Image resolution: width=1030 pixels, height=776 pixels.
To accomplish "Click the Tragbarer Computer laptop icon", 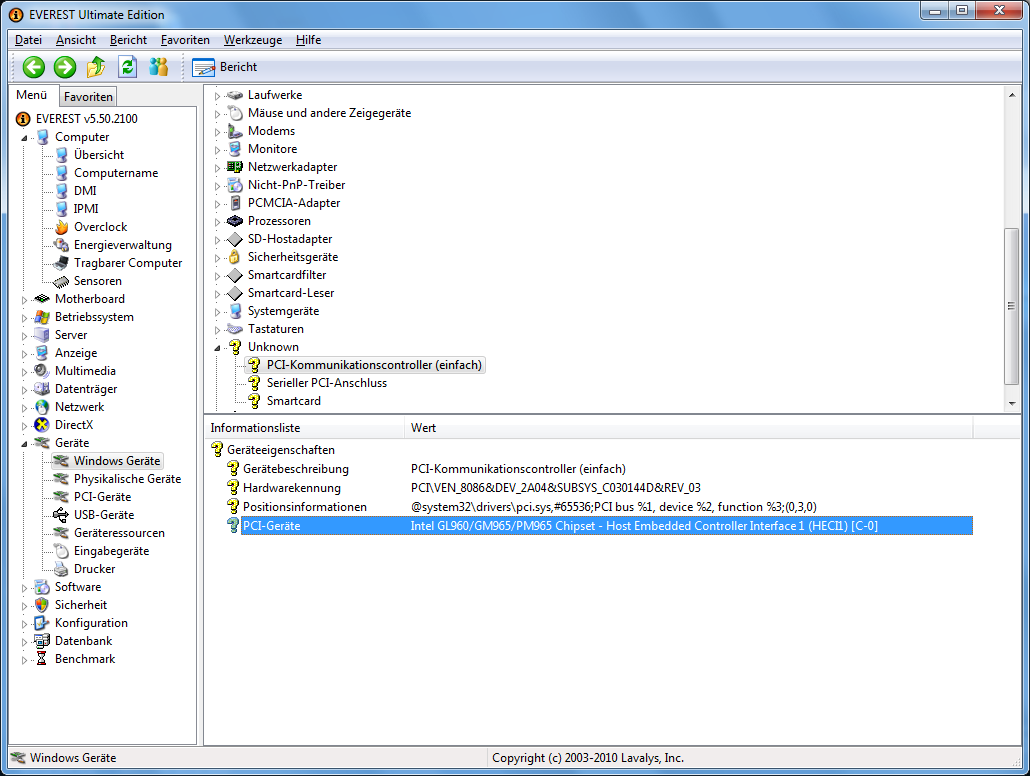I will [x=61, y=263].
